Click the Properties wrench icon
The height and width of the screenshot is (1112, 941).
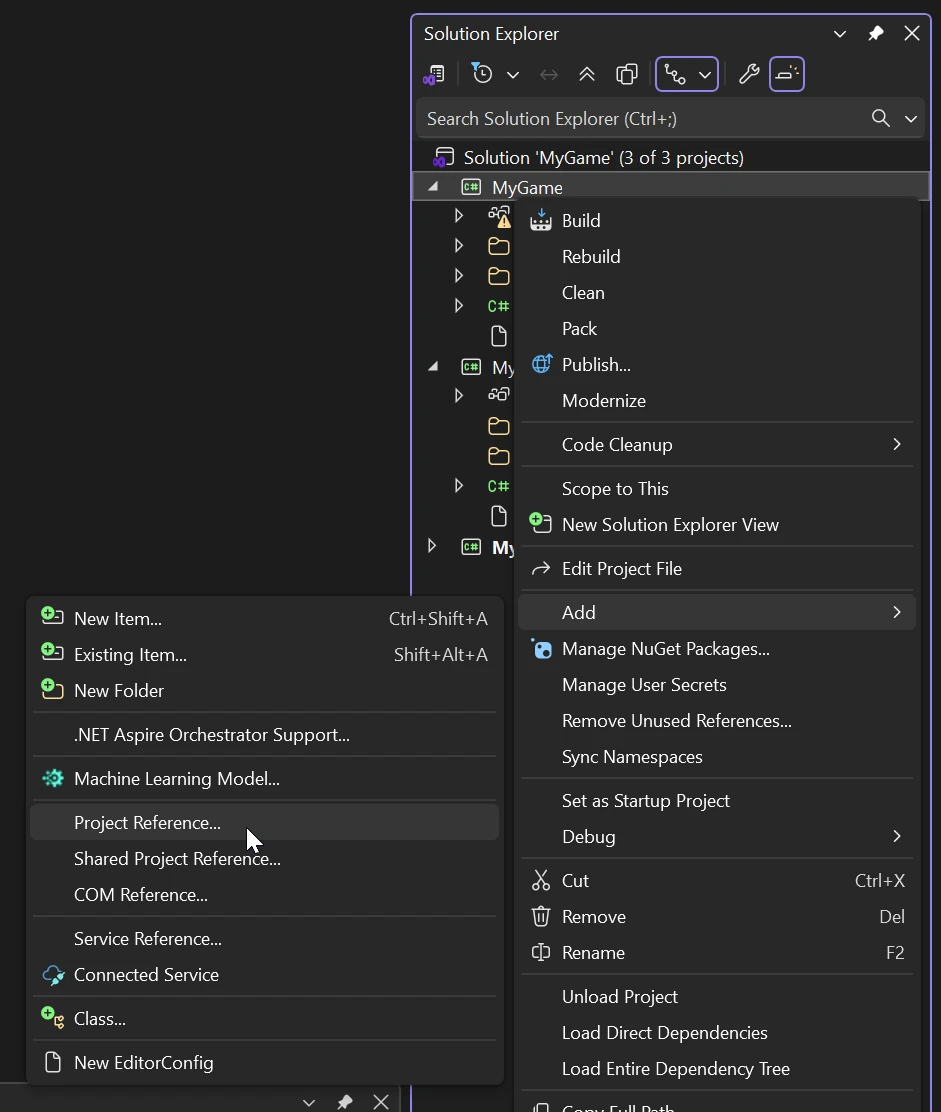tap(749, 74)
